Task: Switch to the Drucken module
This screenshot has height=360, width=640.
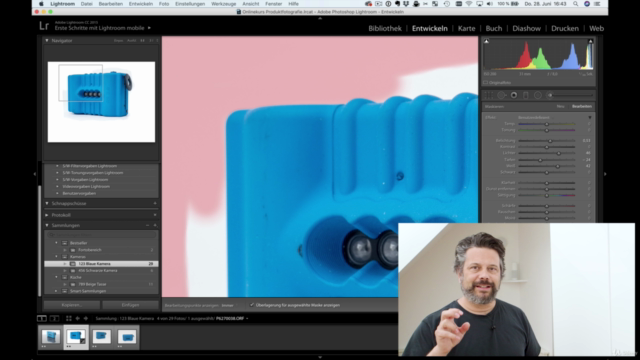Action: [x=565, y=28]
